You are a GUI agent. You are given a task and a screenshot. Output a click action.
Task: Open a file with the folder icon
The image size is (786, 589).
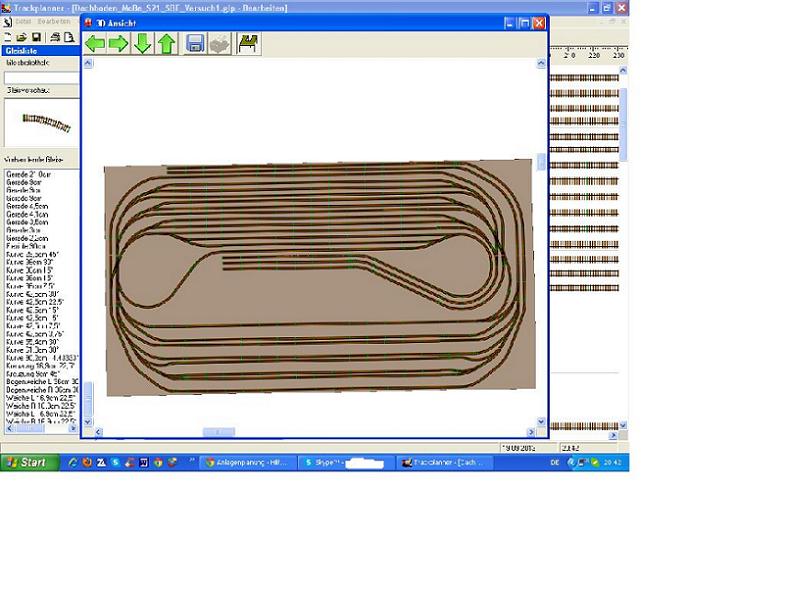click(x=22, y=37)
